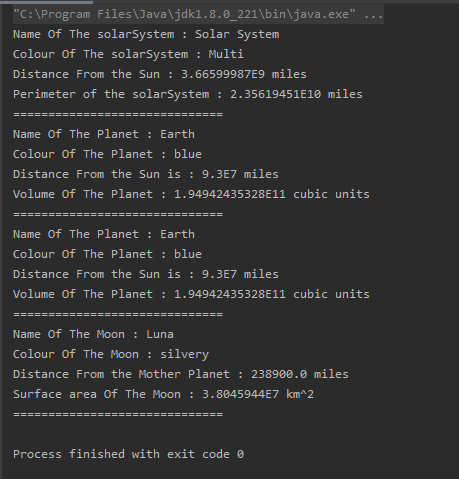Click the first 'Colour Of The Planet : blue' line

(x=107, y=154)
